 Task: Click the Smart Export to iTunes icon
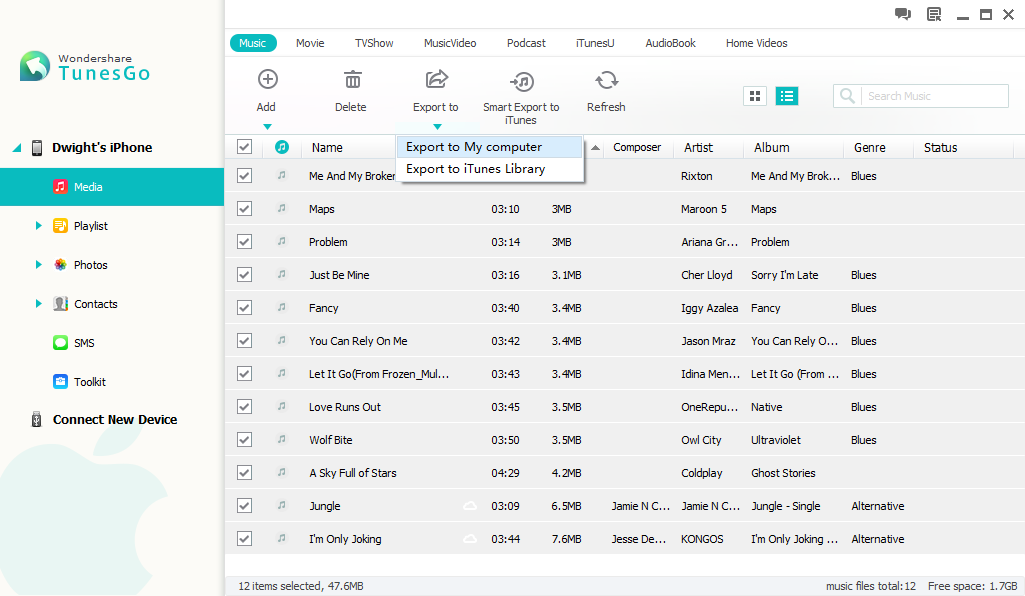click(522, 81)
